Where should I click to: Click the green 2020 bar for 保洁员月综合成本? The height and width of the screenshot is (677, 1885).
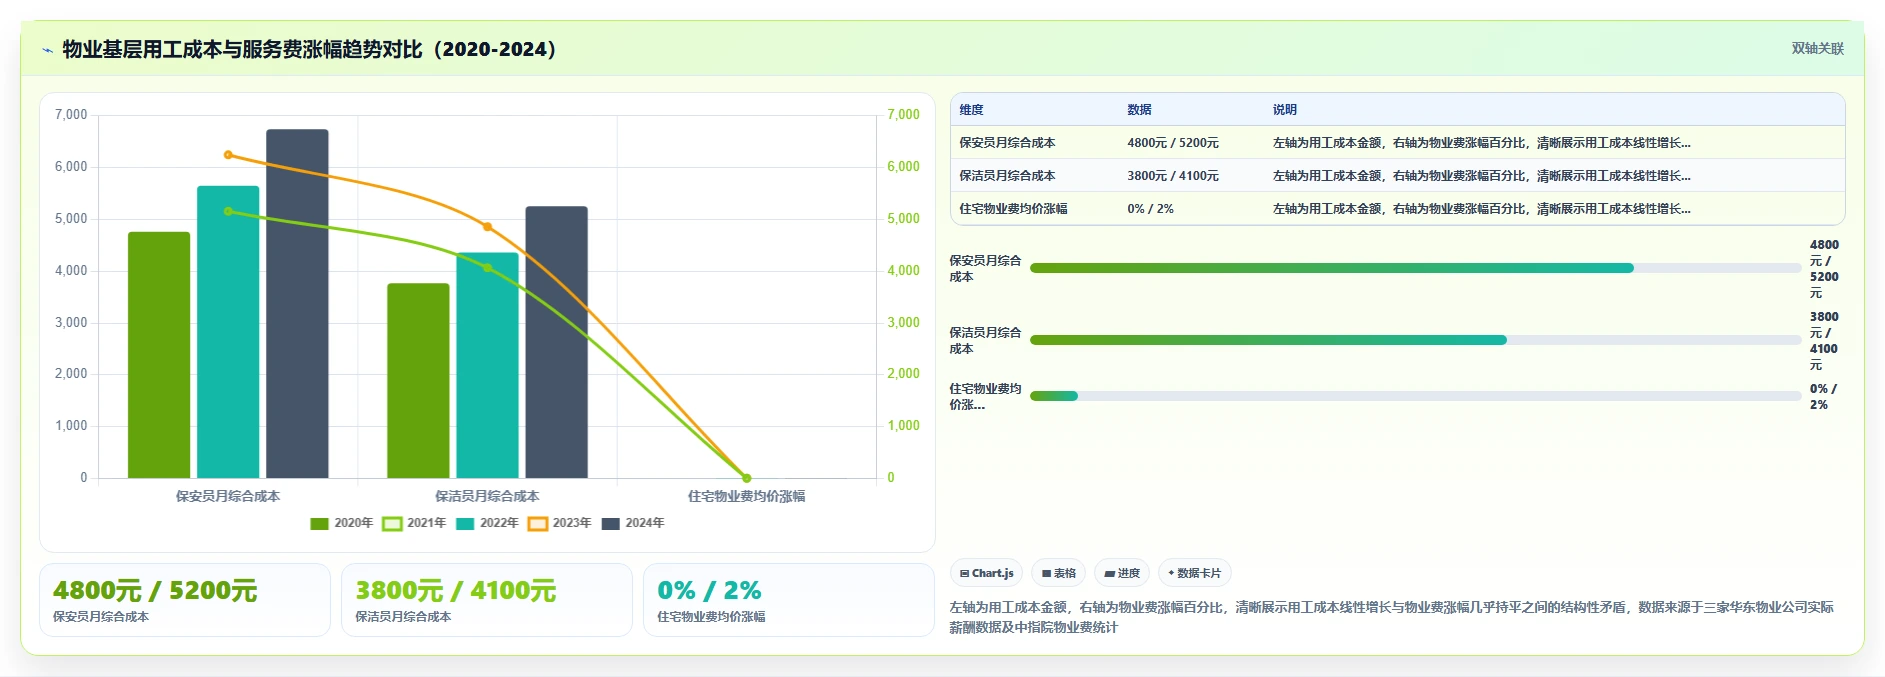[418, 381]
